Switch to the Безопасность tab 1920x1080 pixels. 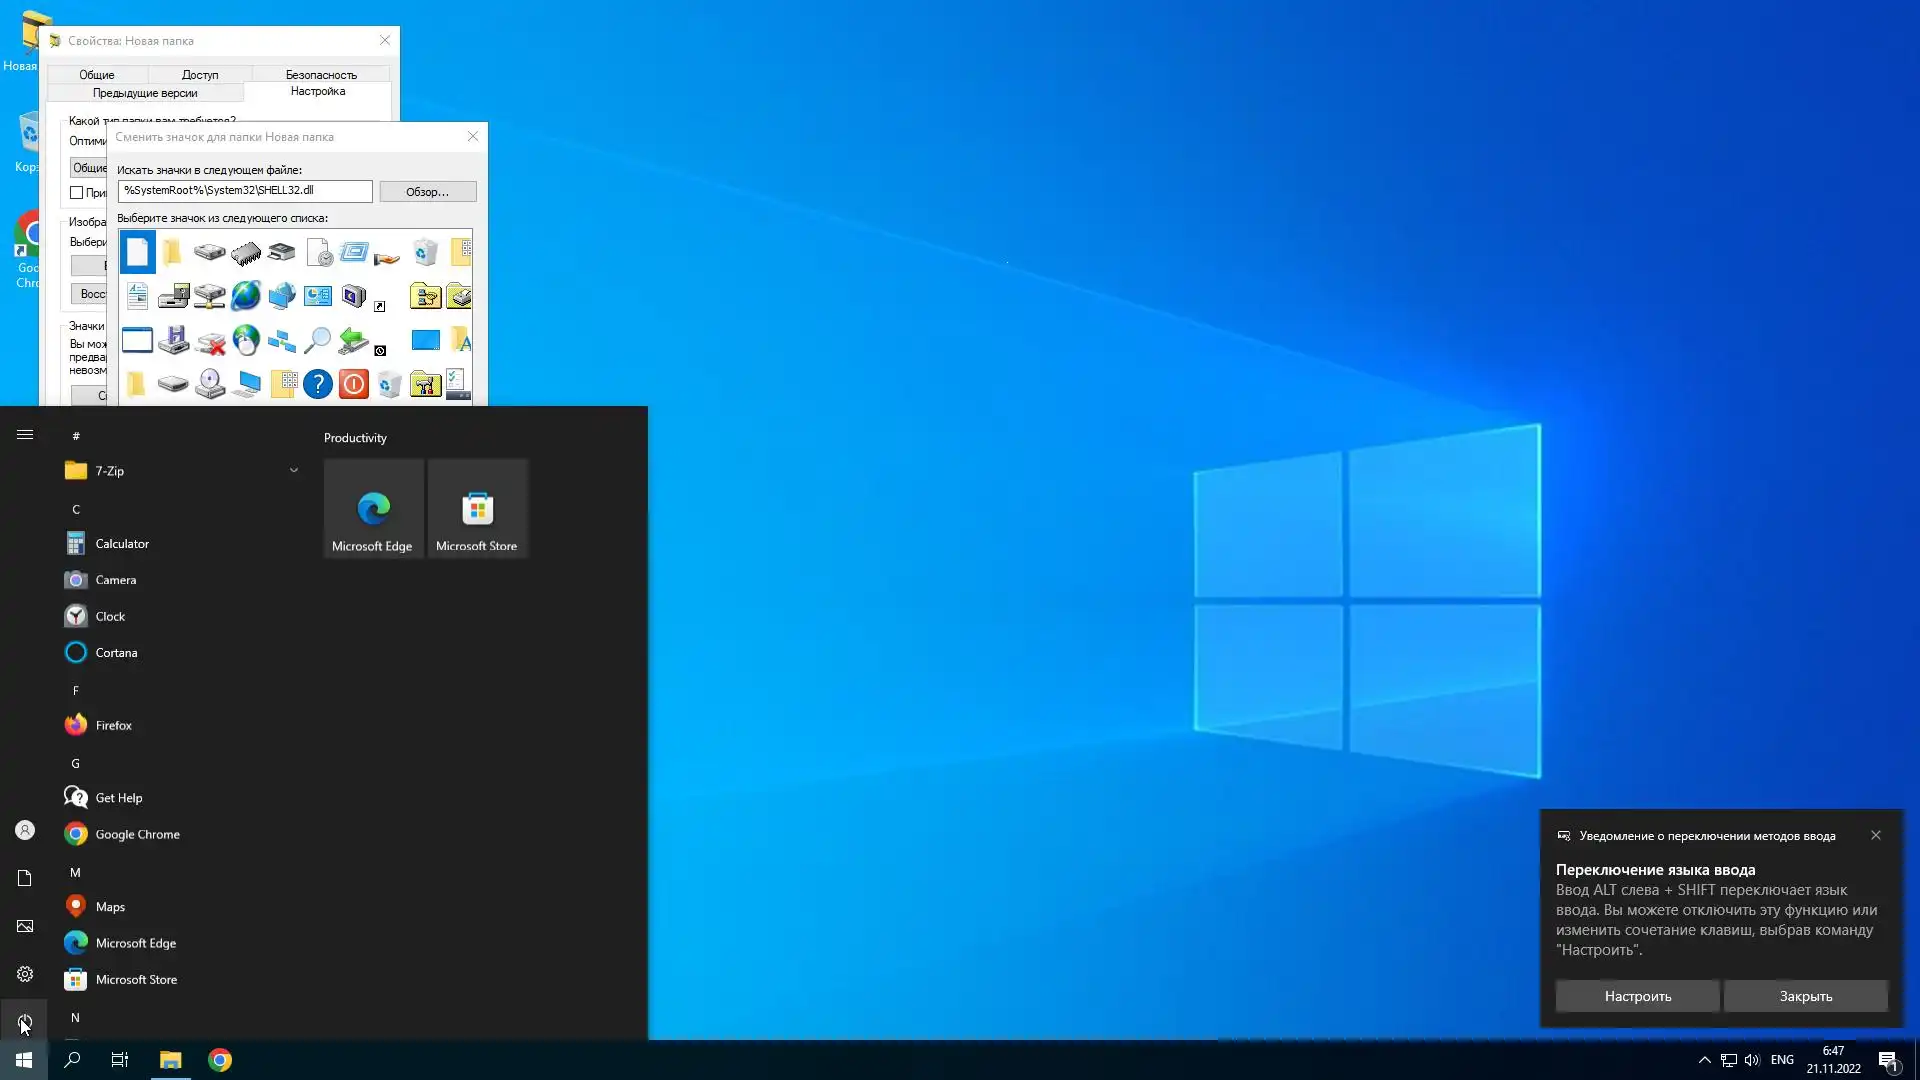click(320, 74)
